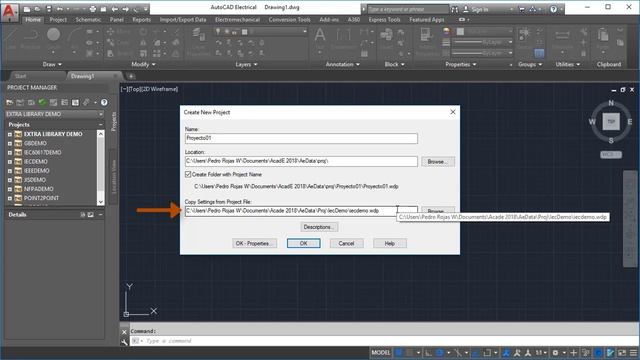
Task: Open the Location View side tab
Action: 114,177
